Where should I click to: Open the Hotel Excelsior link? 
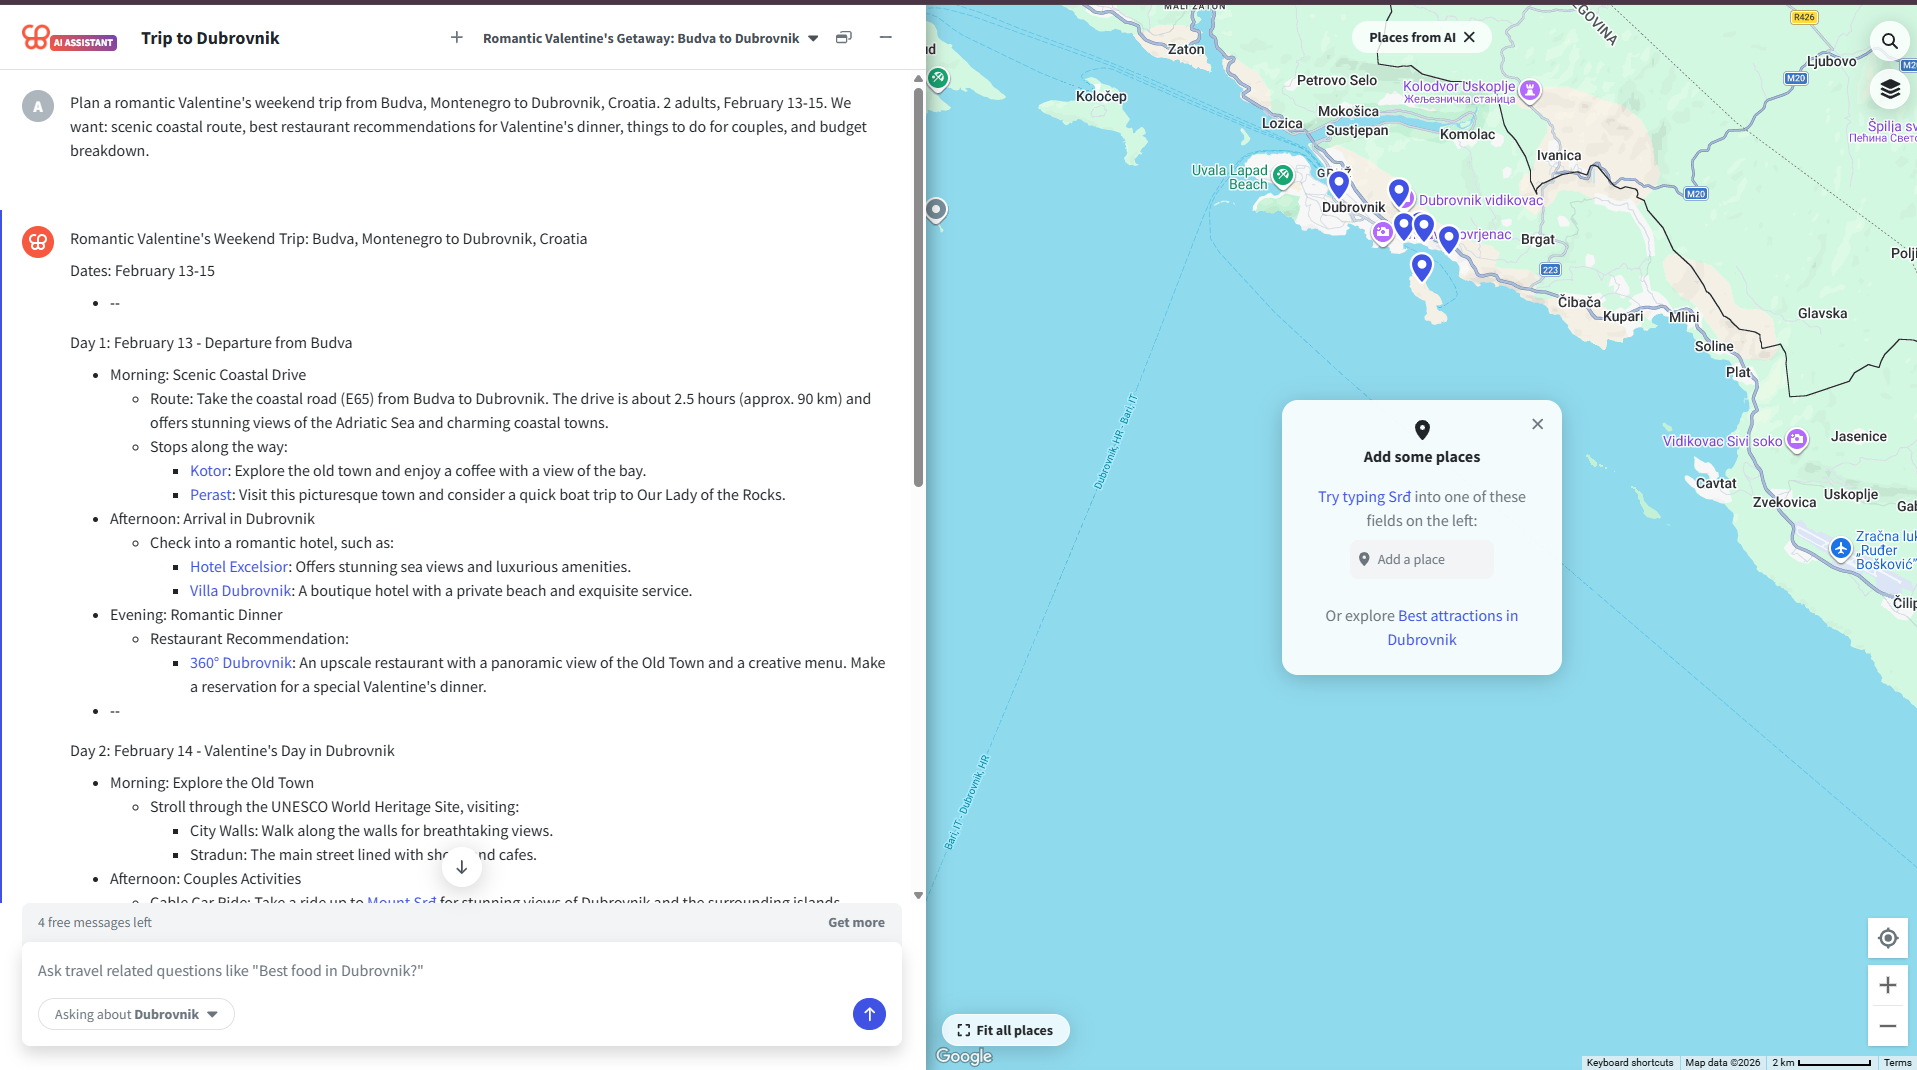(239, 567)
